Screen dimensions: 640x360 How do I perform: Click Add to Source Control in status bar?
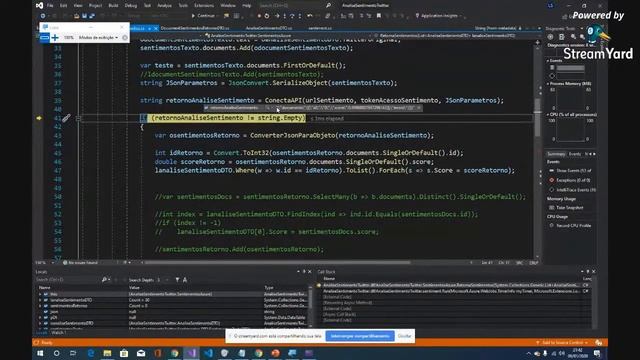(562, 342)
